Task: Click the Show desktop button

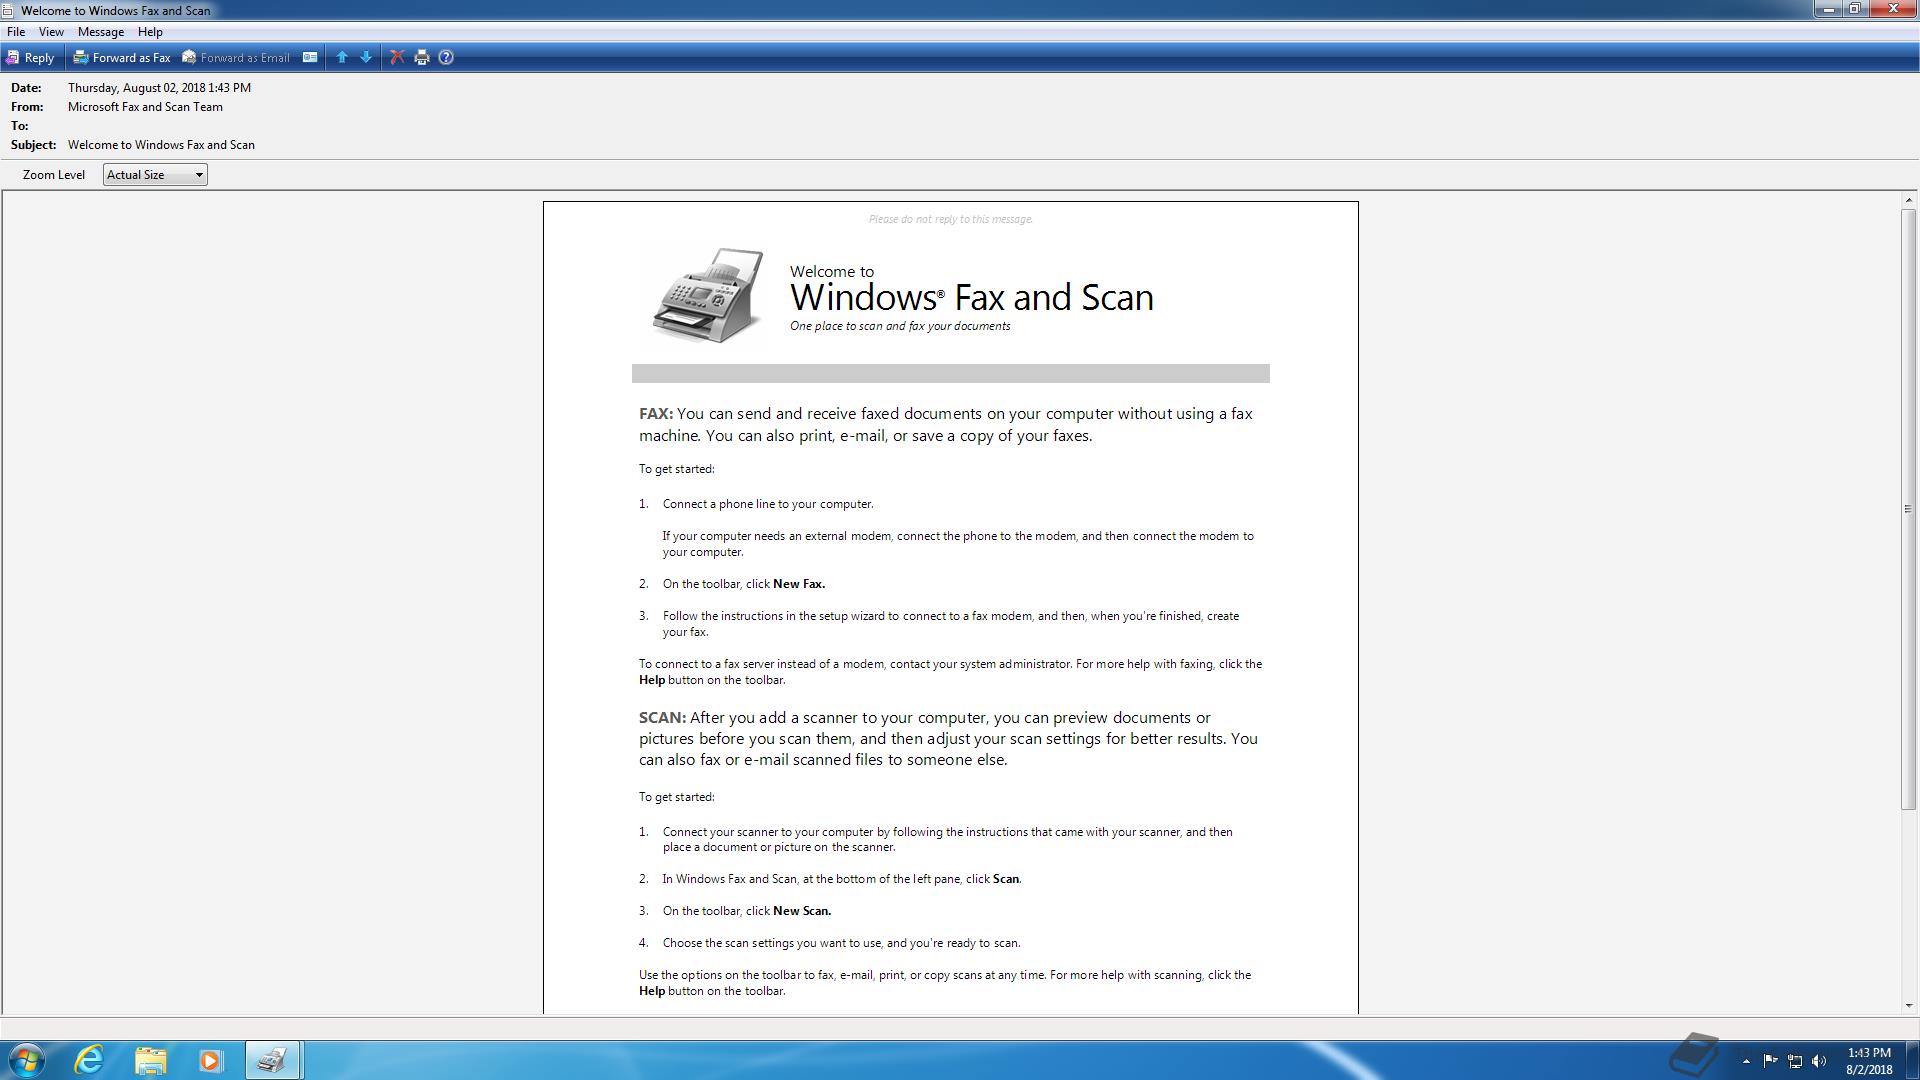Action: (1912, 1060)
